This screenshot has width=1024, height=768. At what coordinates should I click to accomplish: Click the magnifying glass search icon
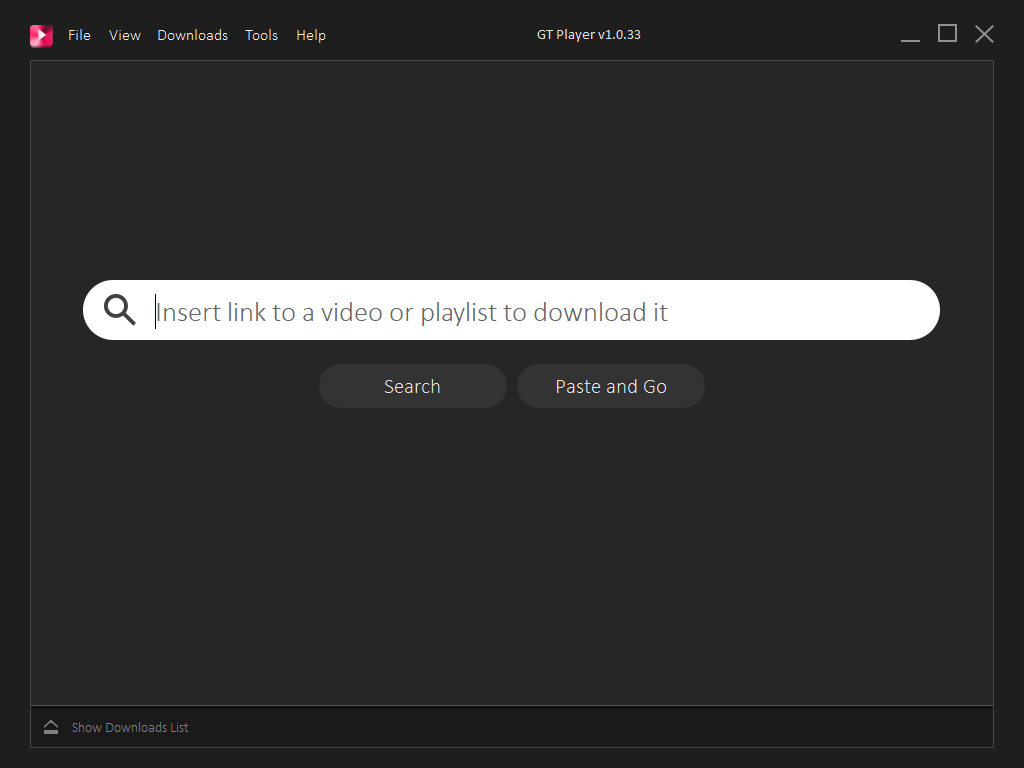pyautogui.click(x=120, y=310)
